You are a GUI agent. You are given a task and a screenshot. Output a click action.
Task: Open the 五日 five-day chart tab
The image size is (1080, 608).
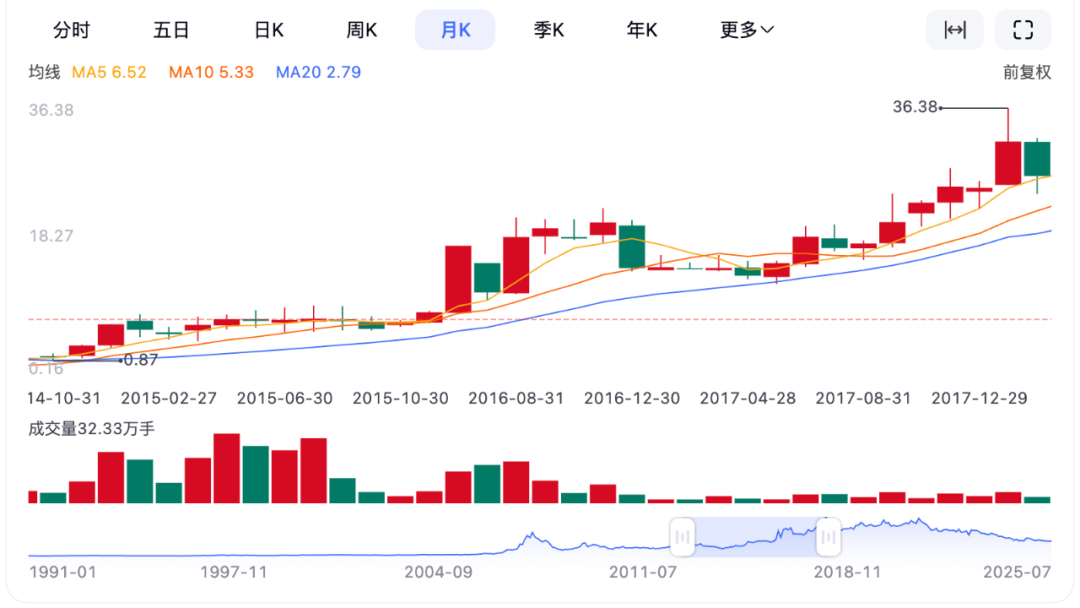171,30
